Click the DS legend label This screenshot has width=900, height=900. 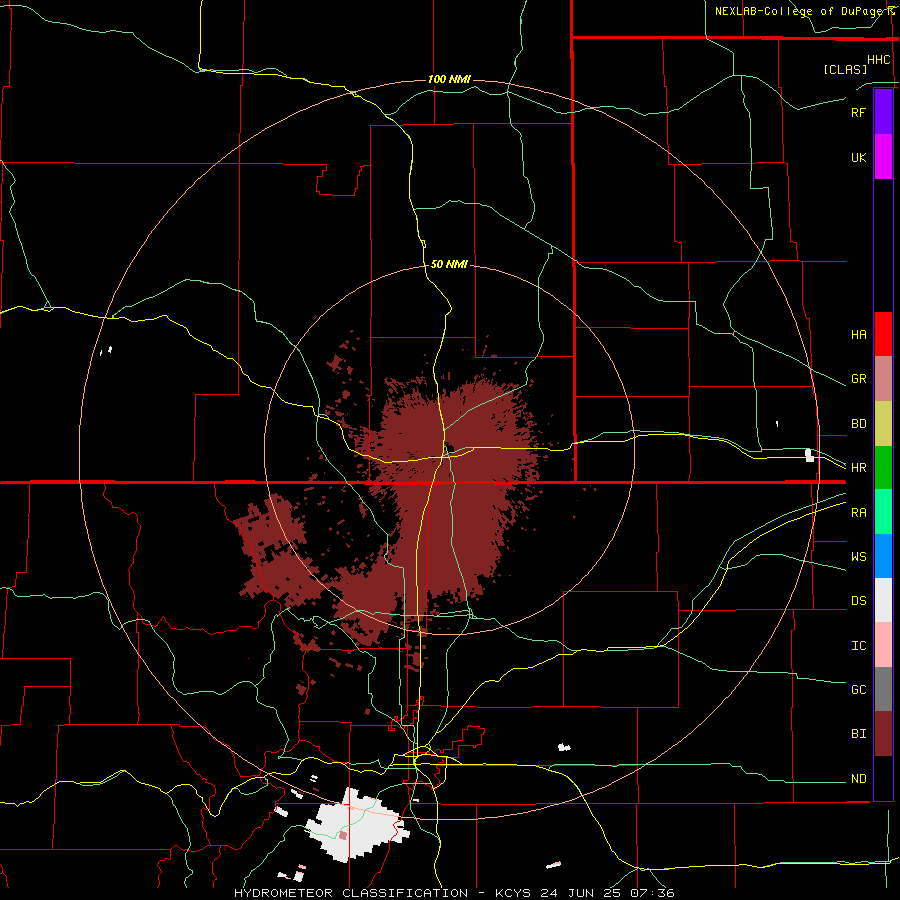(858, 601)
